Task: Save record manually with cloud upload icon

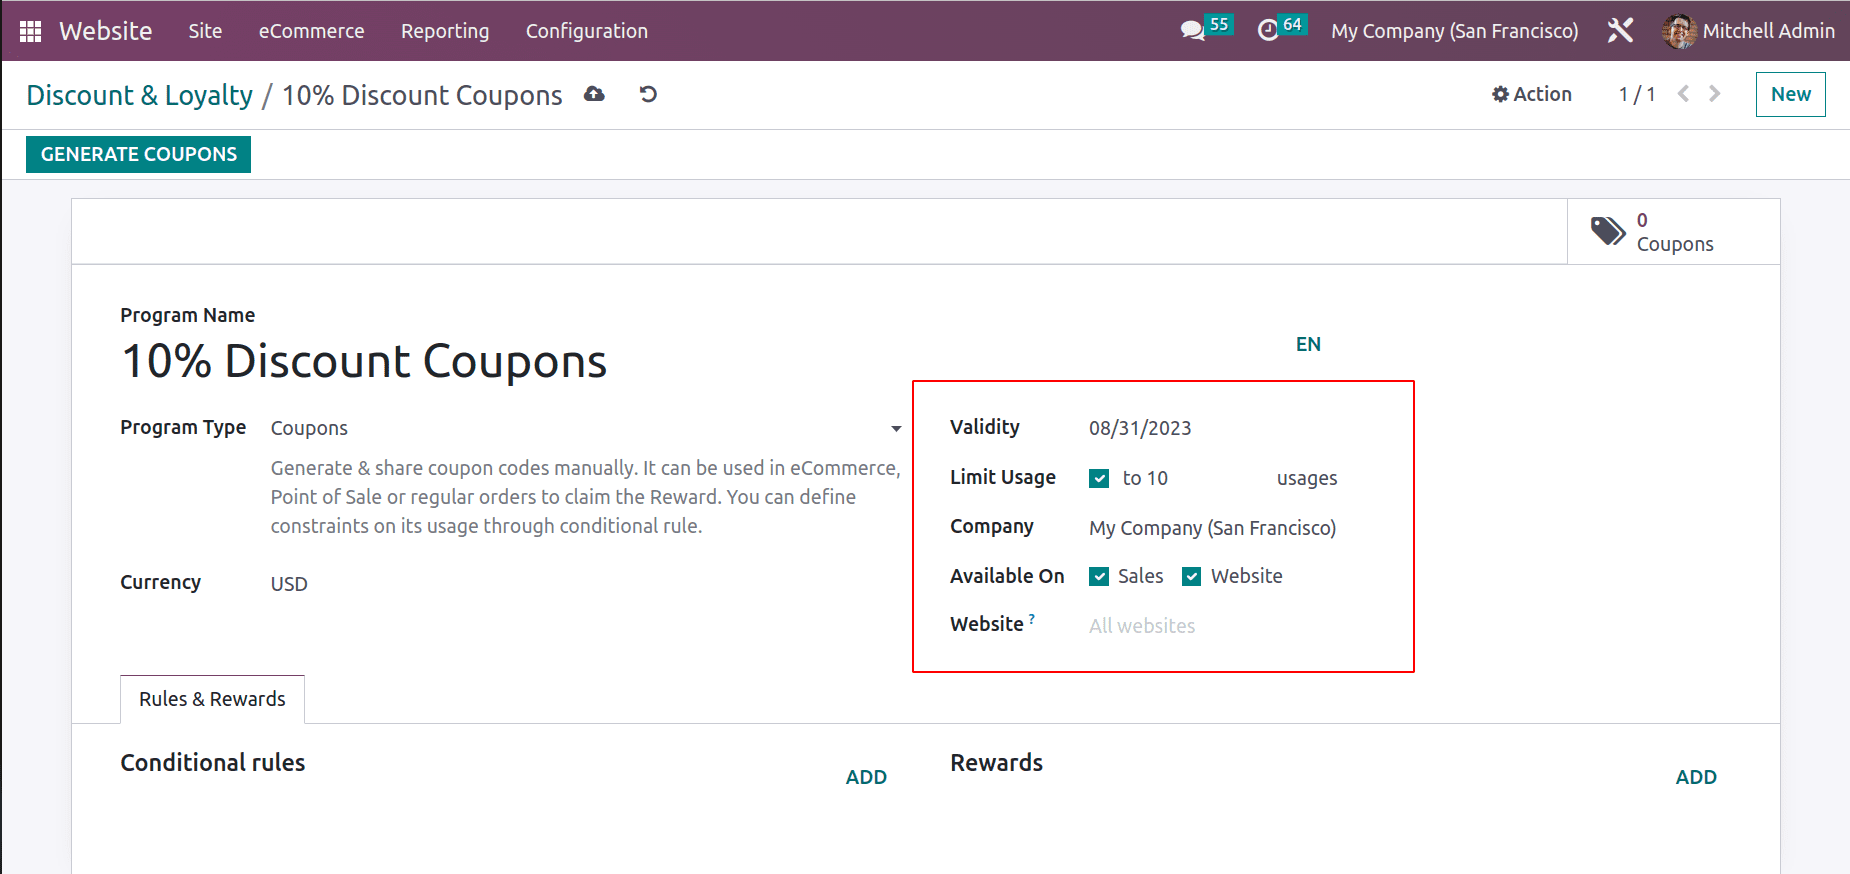Action: [x=595, y=94]
